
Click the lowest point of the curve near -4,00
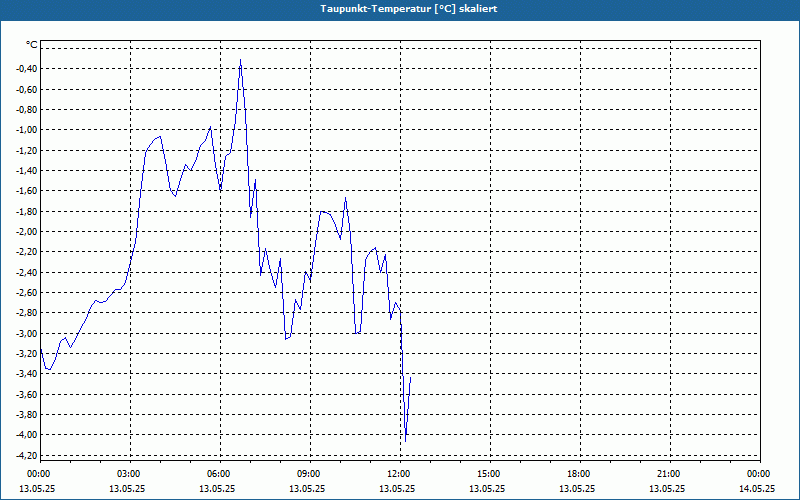coord(406,441)
